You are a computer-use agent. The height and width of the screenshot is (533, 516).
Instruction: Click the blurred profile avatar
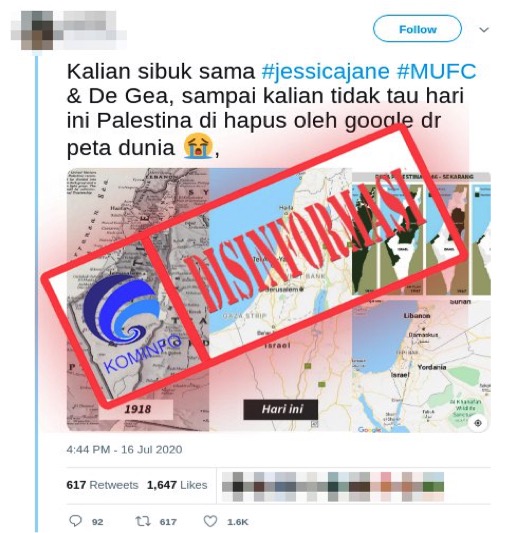tap(37, 30)
